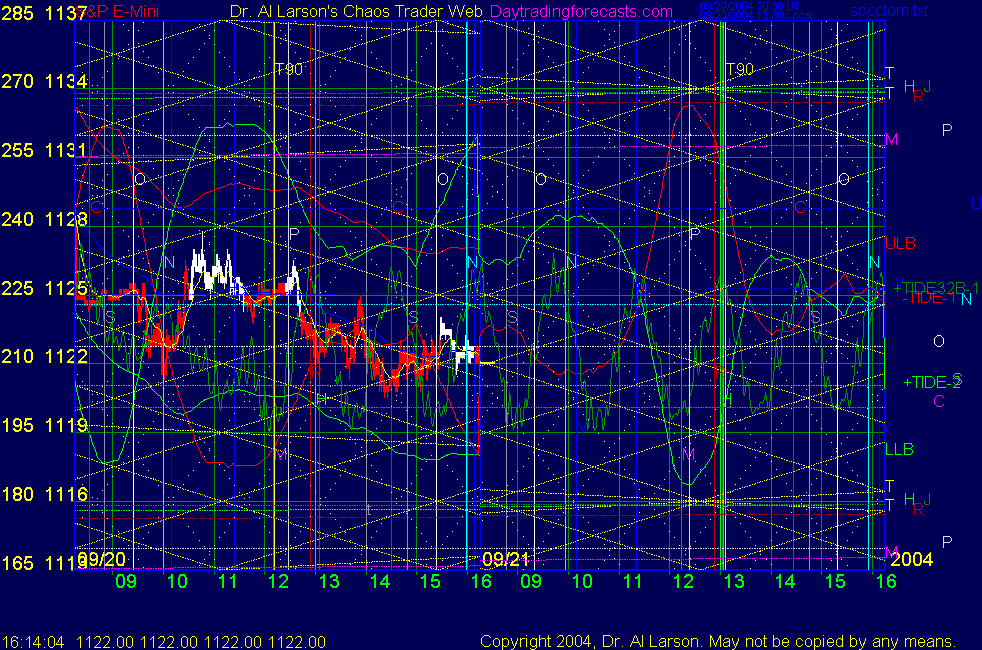
Task: Select the red -TIDE-1 legend label
Action: tap(929, 298)
